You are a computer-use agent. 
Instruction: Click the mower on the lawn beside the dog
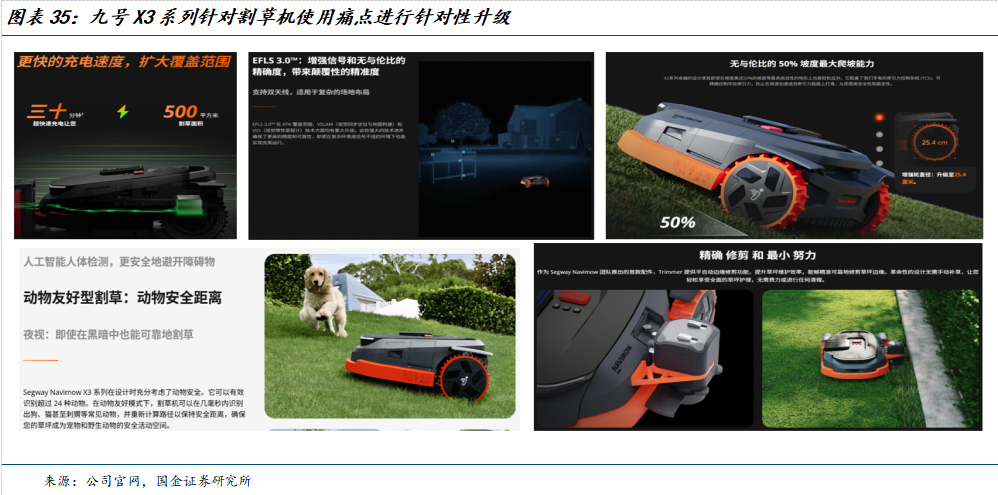[419, 365]
